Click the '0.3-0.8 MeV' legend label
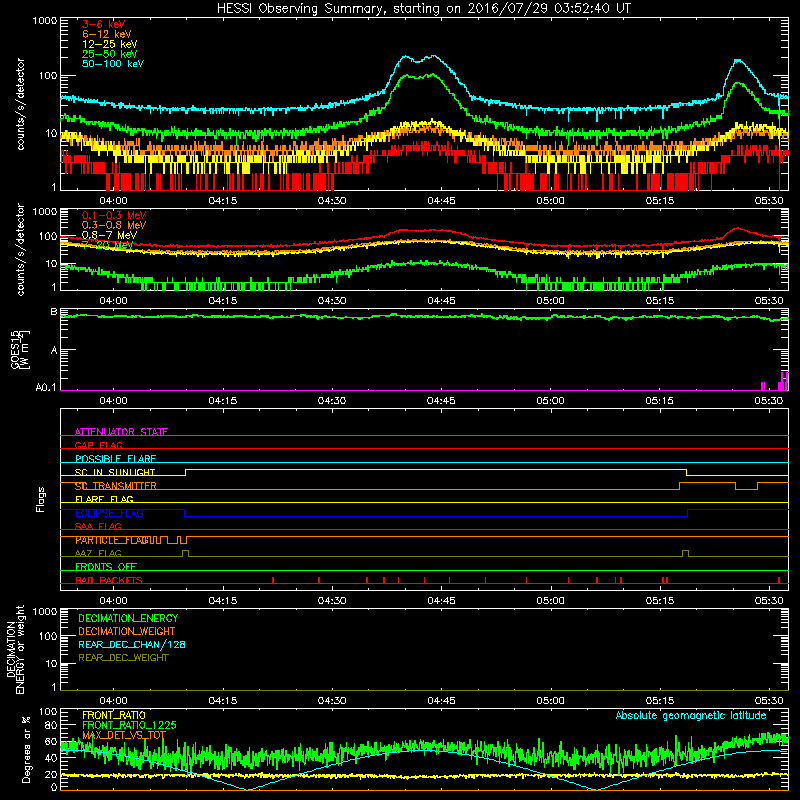800x800 pixels. pos(114,225)
